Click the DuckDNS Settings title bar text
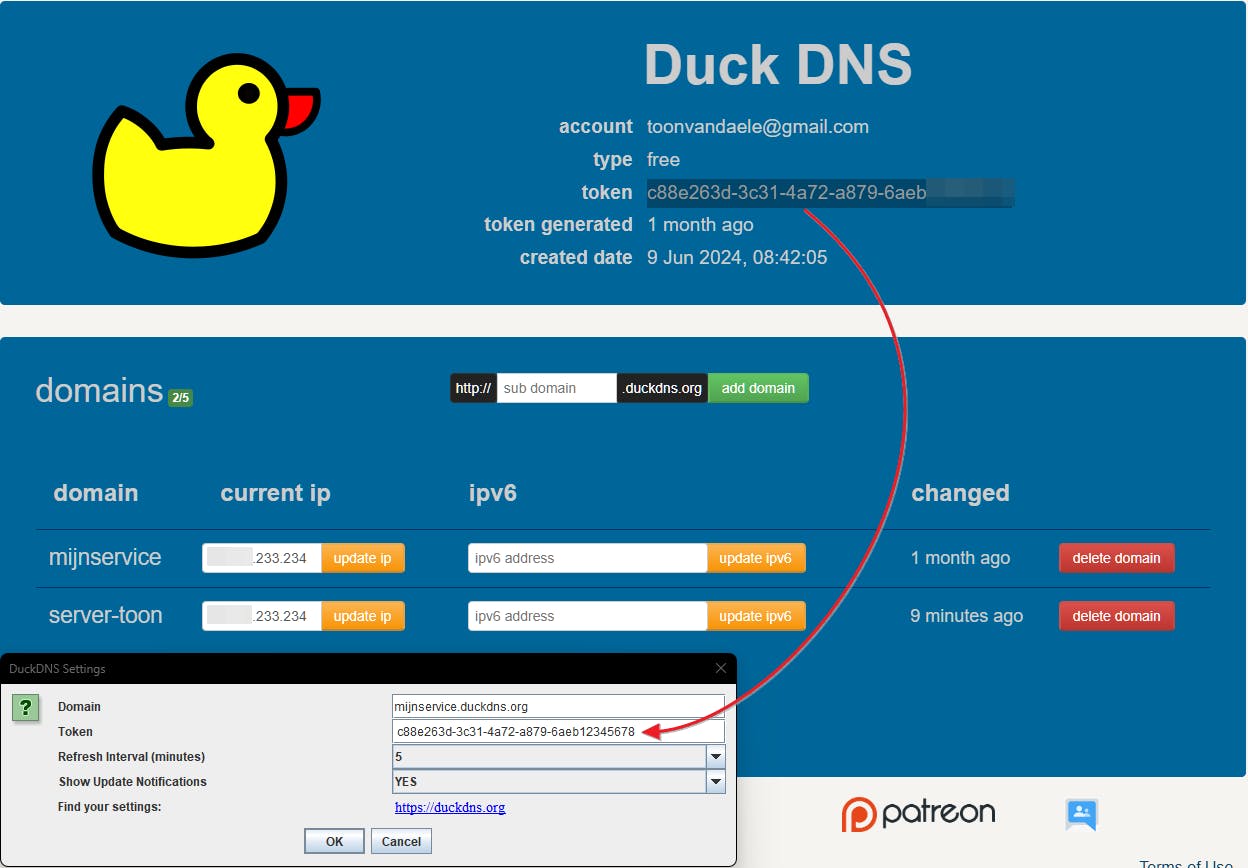Image resolution: width=1248 pixels, height=868 pixels. (x=57, y=668)
